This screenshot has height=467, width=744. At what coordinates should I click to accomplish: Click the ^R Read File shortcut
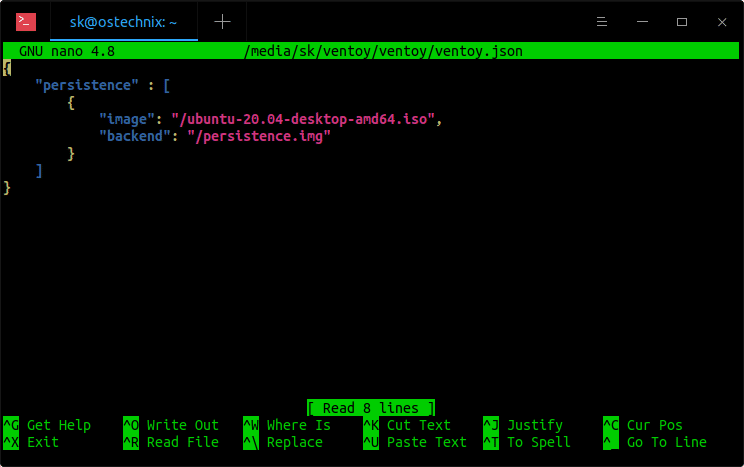click(171, 442)
